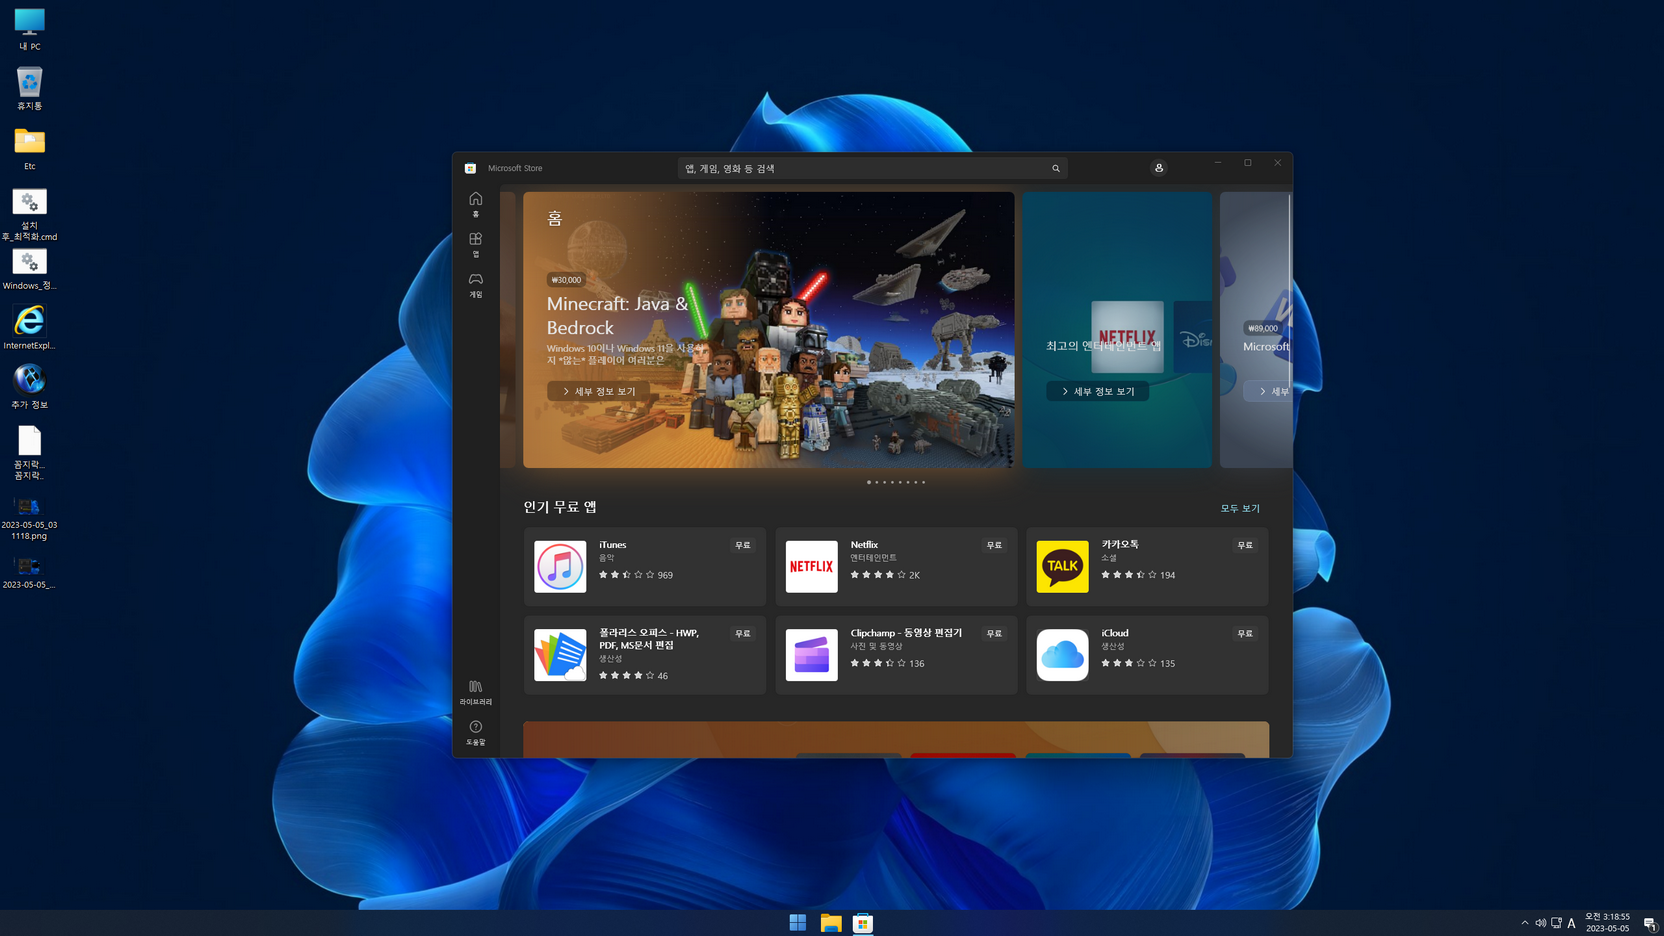
Task: Toggle the input language indicator A
Action: 1572,923
